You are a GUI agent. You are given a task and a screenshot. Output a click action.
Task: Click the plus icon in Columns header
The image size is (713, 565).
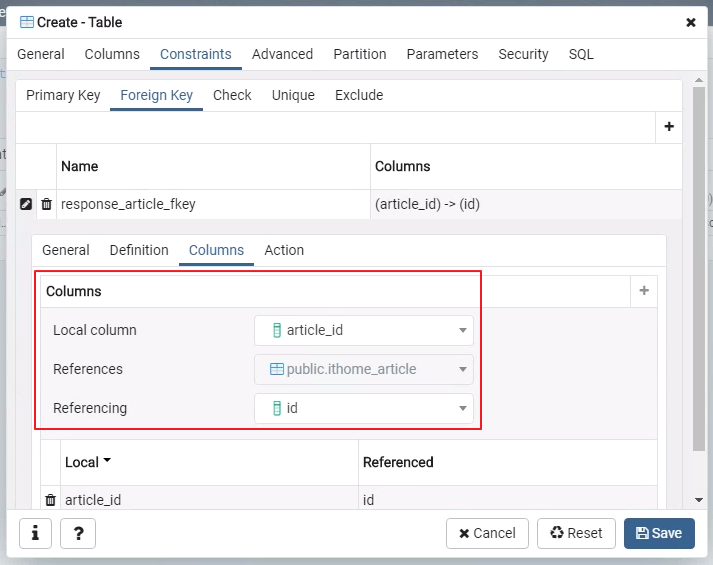point(644,291)
